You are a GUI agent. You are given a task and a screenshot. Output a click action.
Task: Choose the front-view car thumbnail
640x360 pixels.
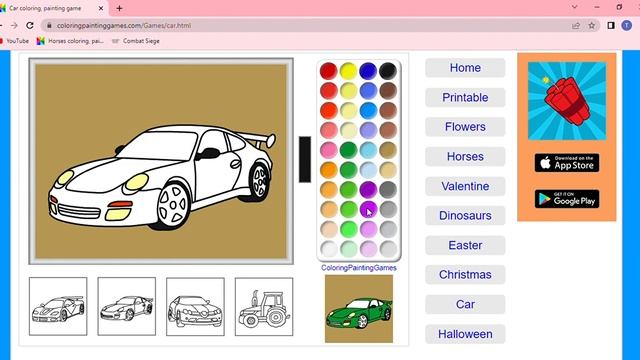[195, 307]
